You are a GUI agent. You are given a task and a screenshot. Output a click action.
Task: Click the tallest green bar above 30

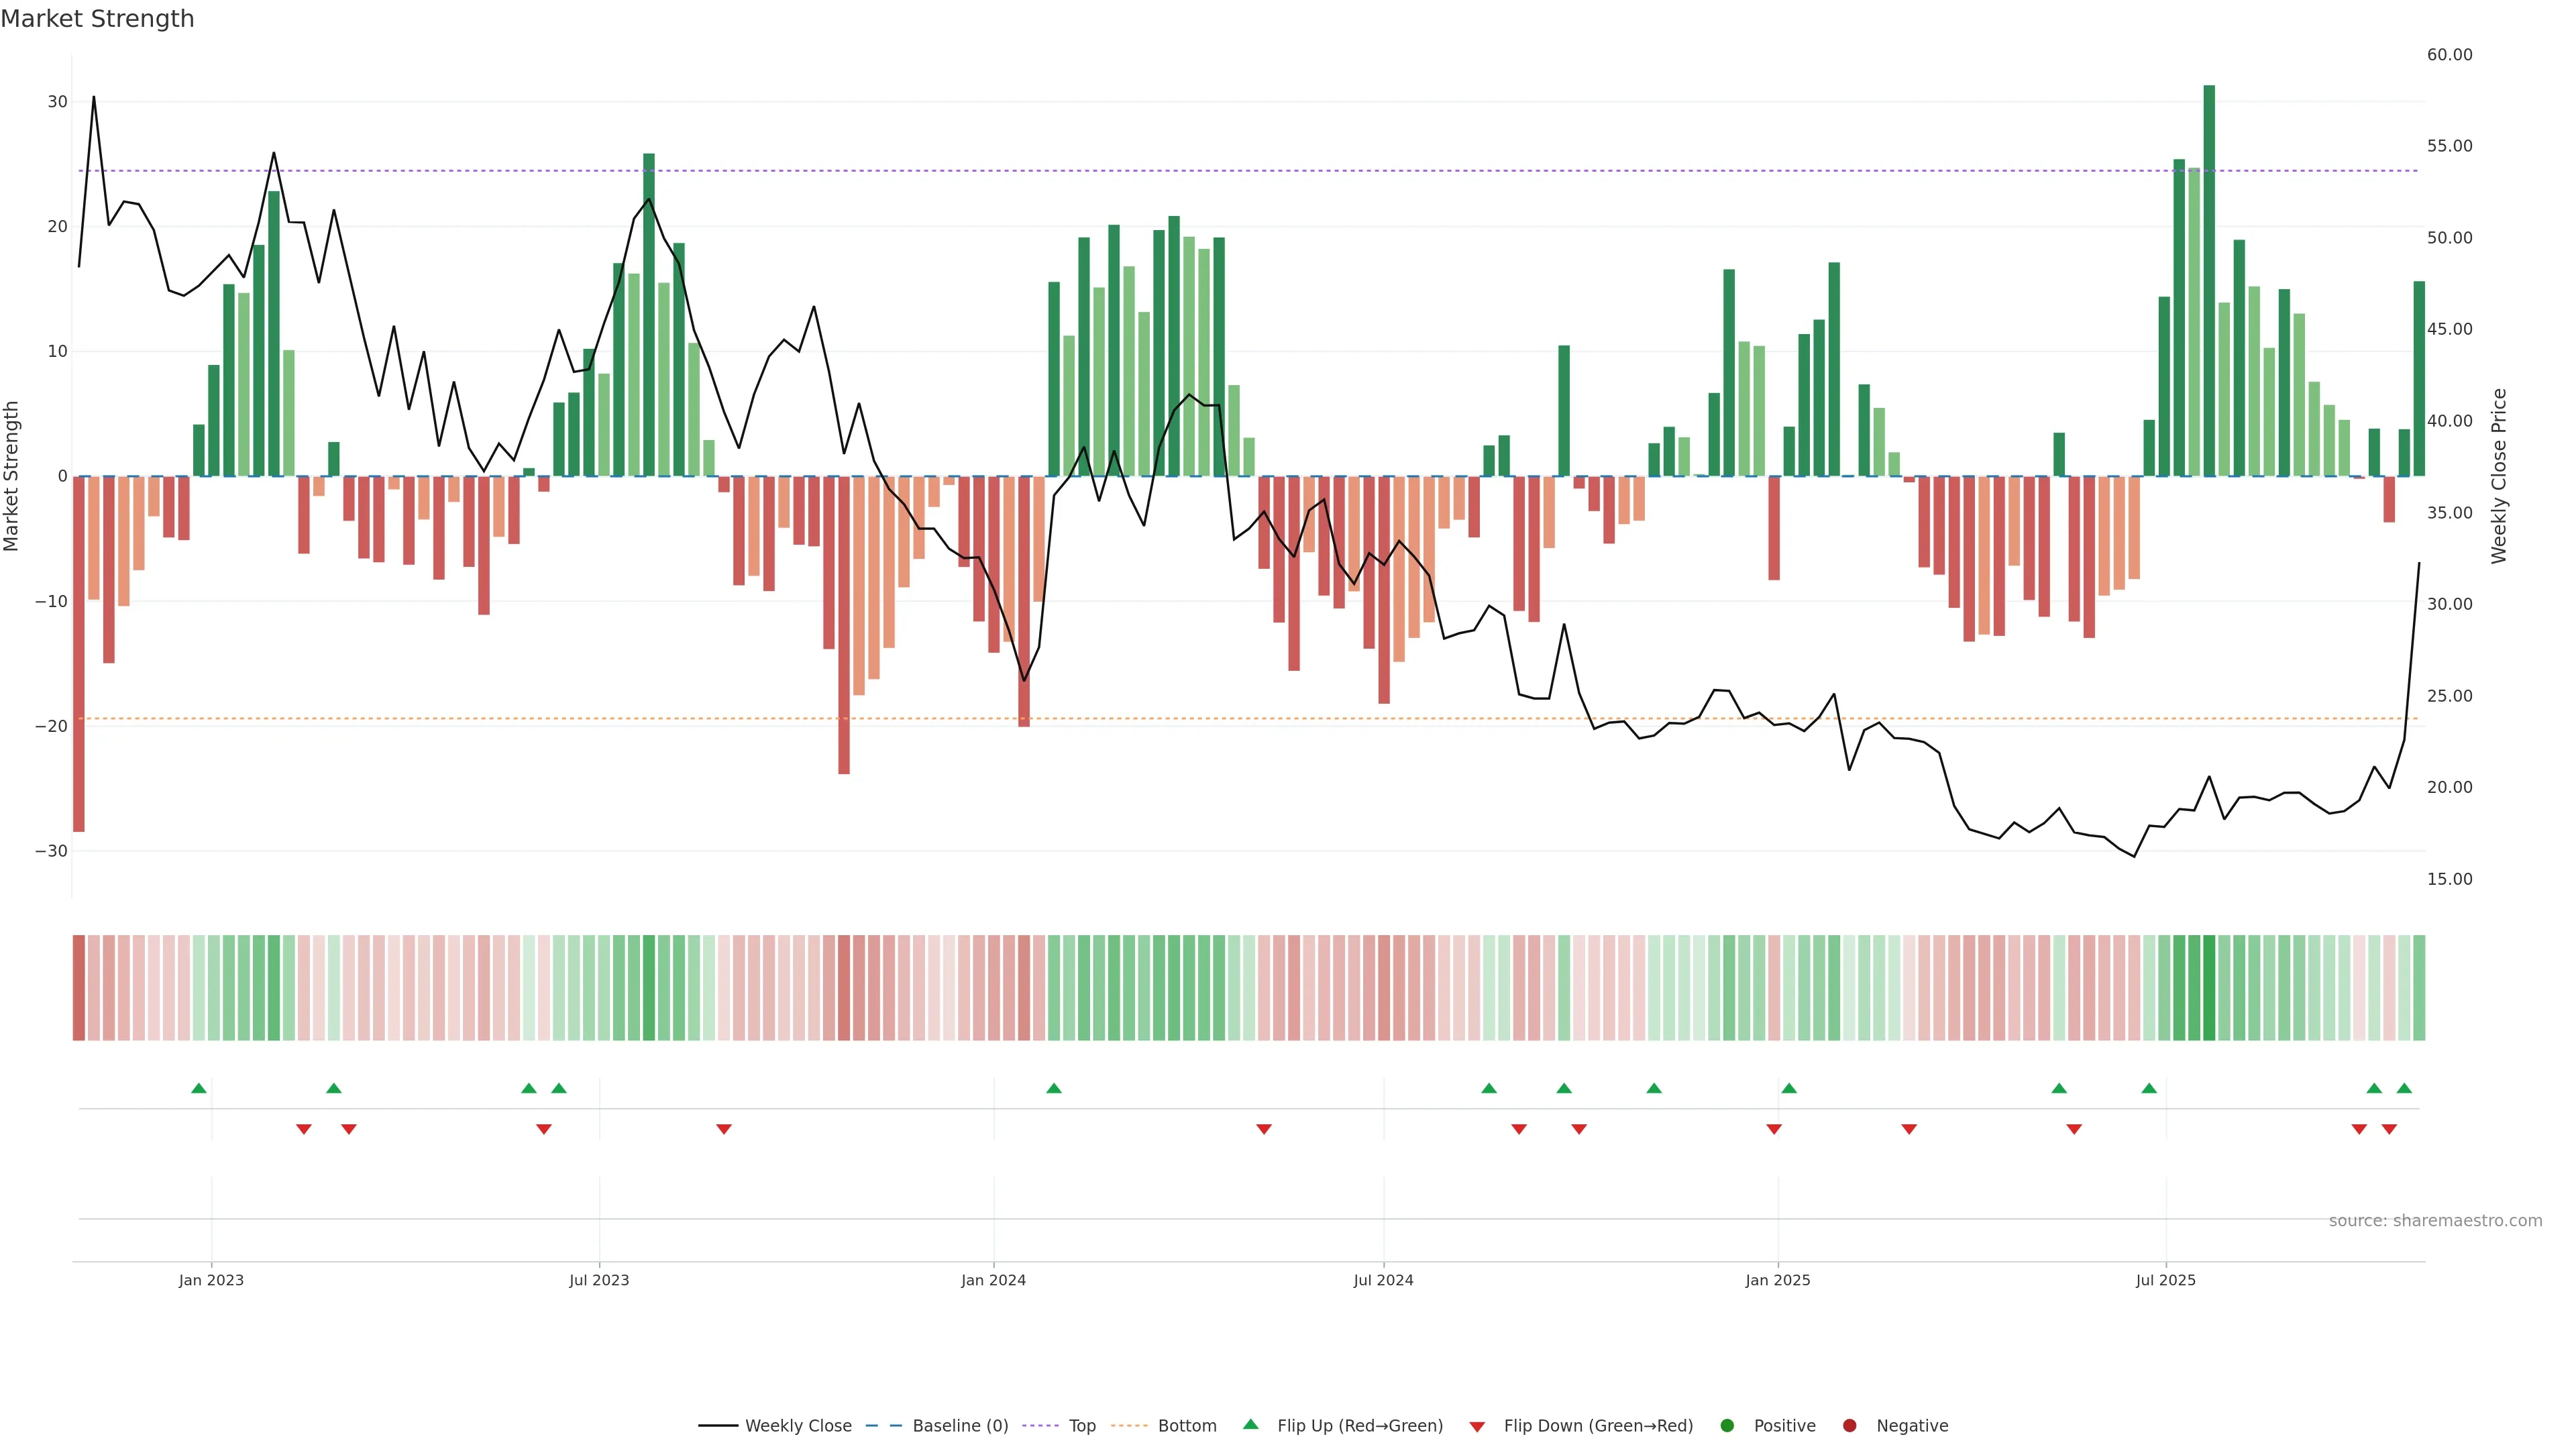point(2209,280)
